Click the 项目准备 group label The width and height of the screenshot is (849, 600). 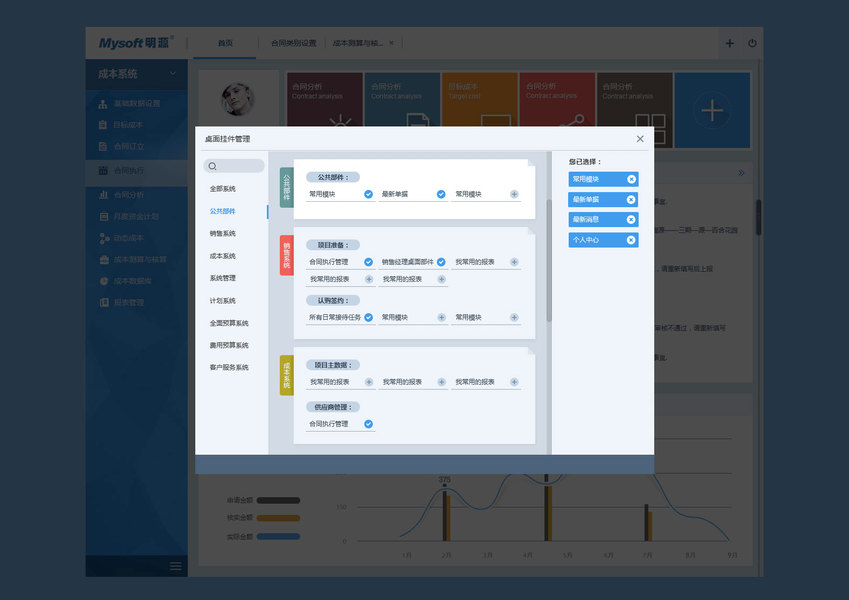[333, 245]
